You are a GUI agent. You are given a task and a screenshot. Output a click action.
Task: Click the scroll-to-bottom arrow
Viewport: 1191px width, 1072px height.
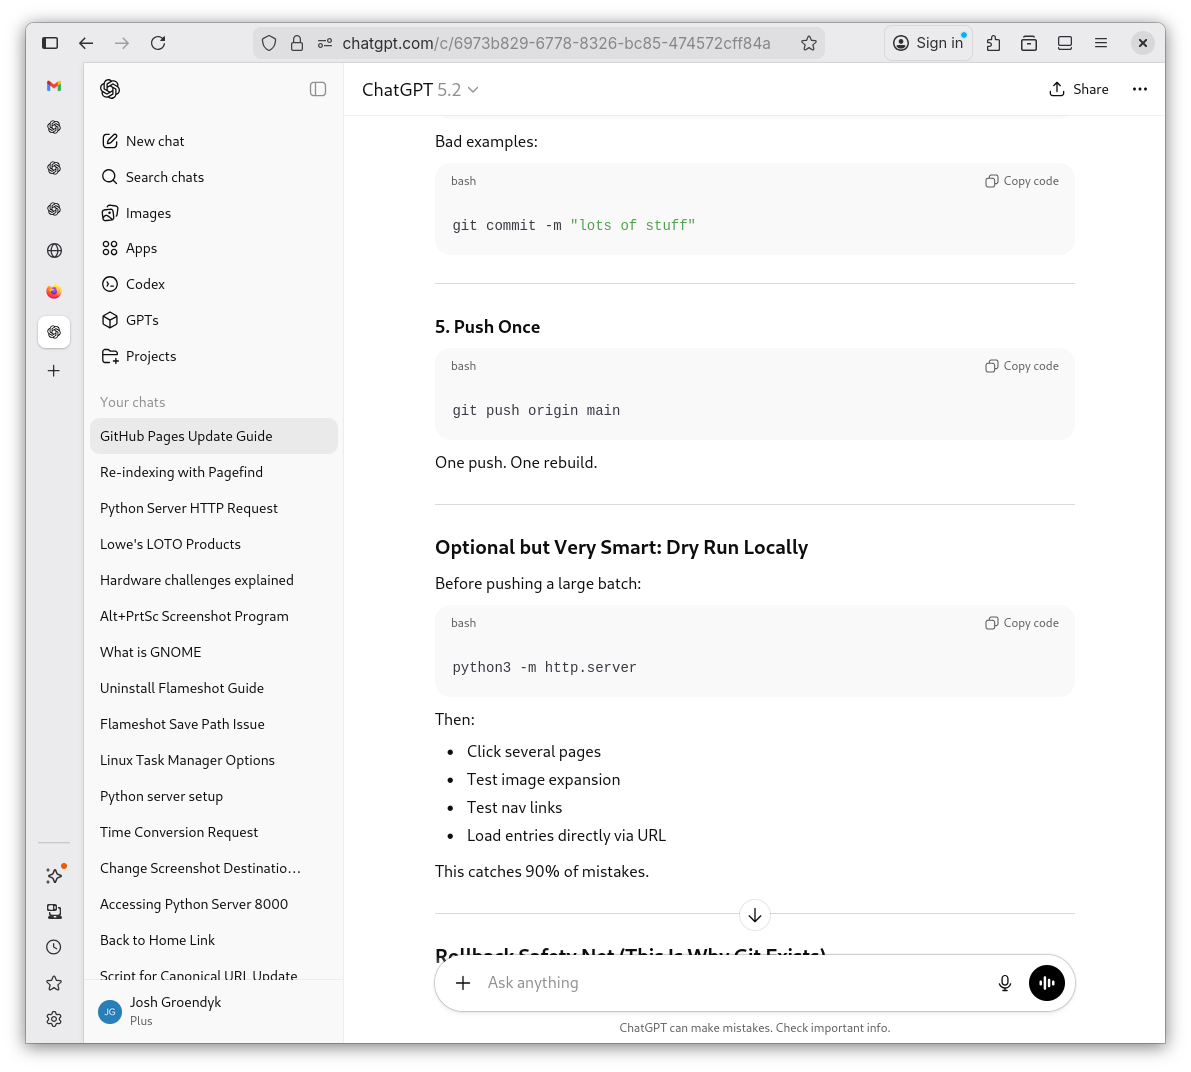pos(755,915)
